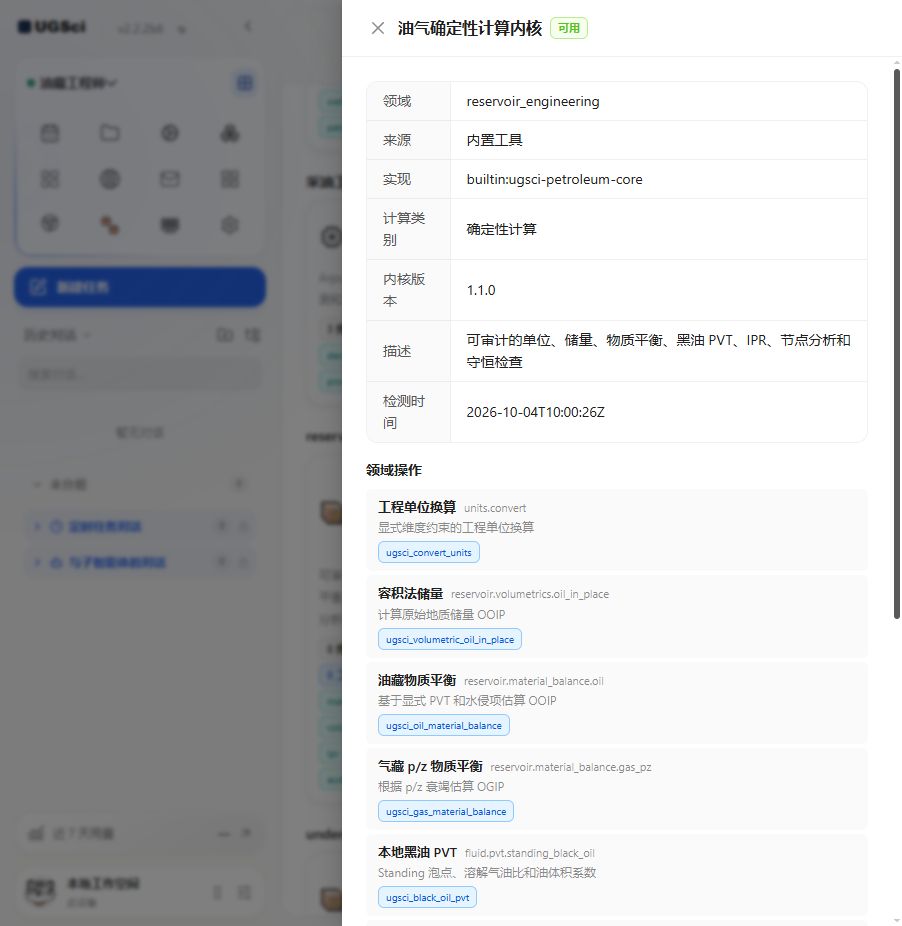Click the 计算原始地质储量 OOIP description
This screenshot has width=902, height=926.
442,615
